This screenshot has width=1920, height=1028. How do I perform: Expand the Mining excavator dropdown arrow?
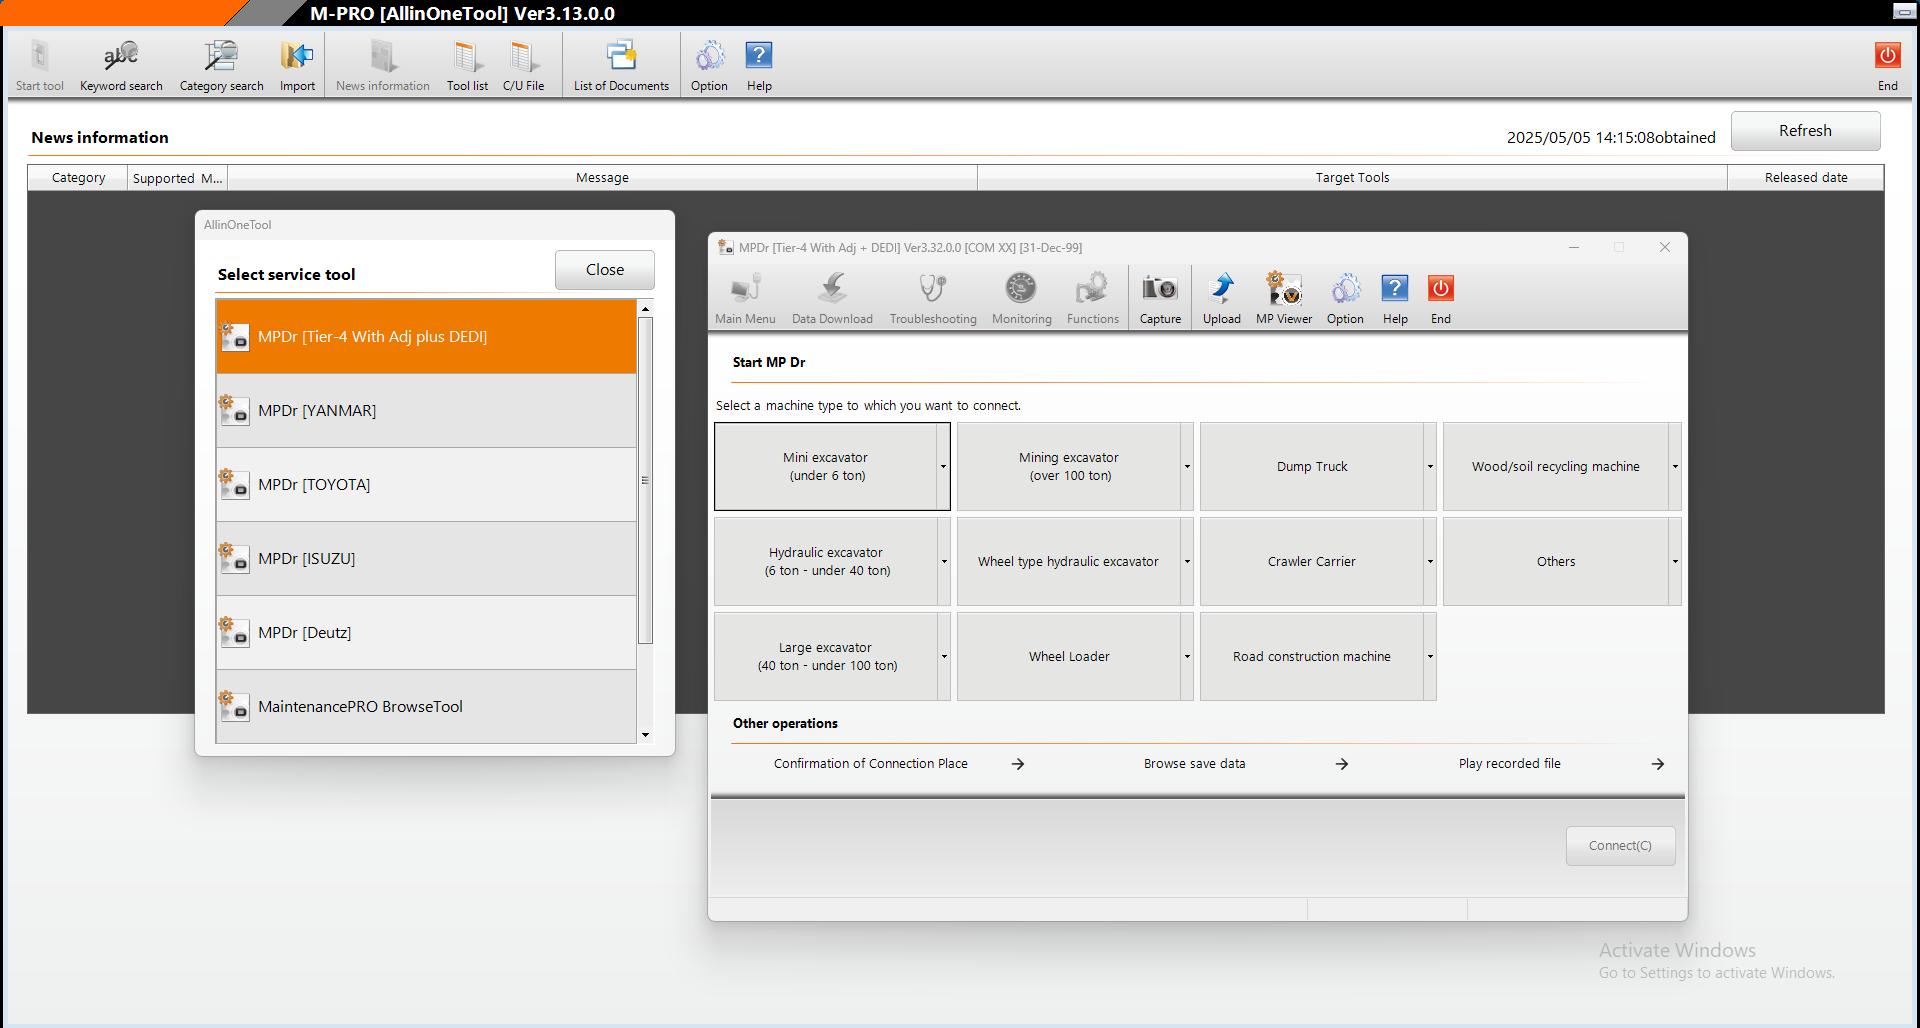pyautogui.click(x=1187, y=467)
